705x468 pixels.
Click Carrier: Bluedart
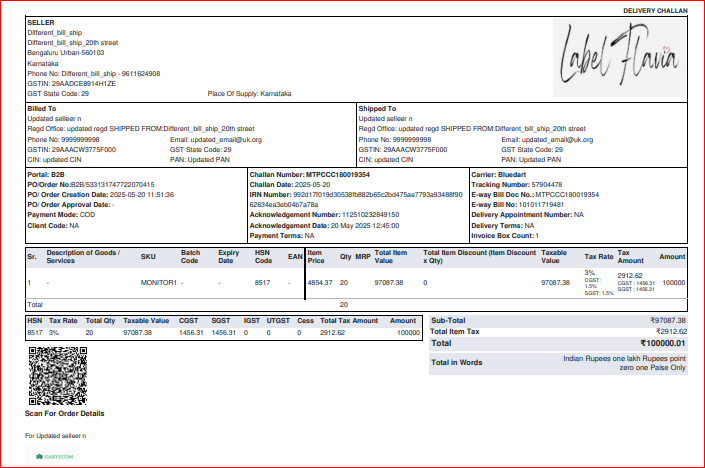499,174
